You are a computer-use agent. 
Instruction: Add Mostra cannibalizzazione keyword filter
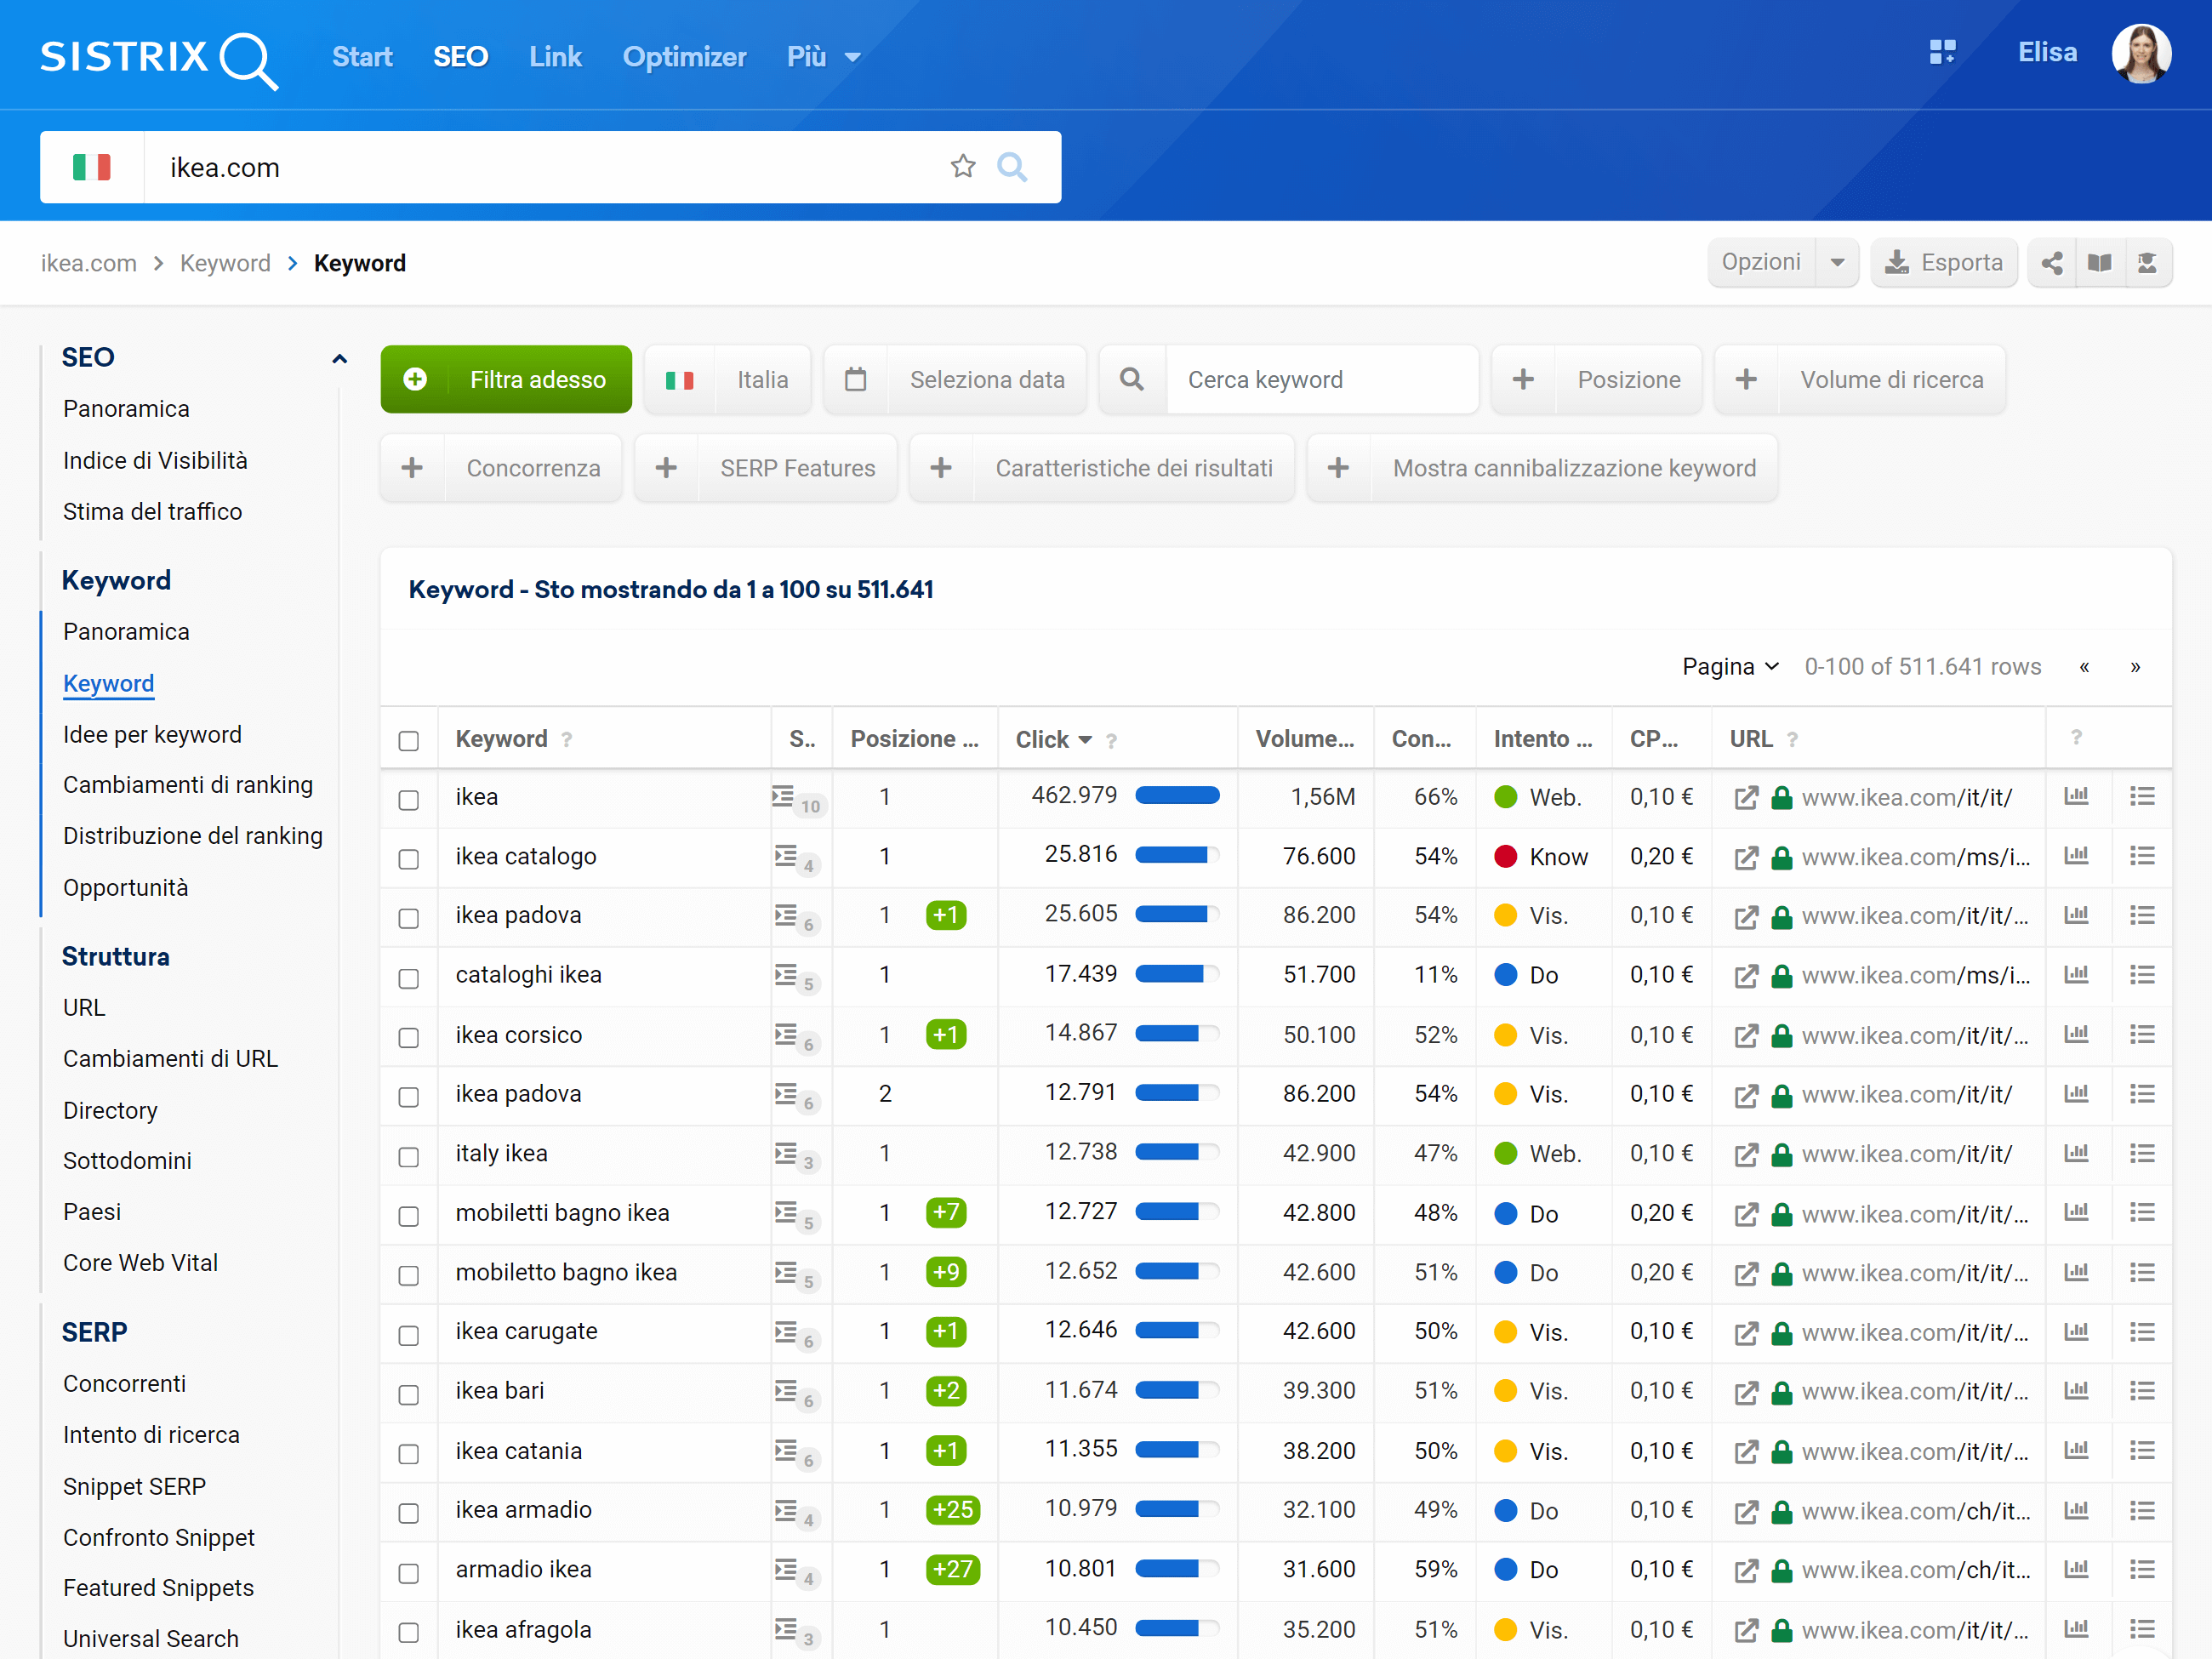click(x=1543, y=468)
